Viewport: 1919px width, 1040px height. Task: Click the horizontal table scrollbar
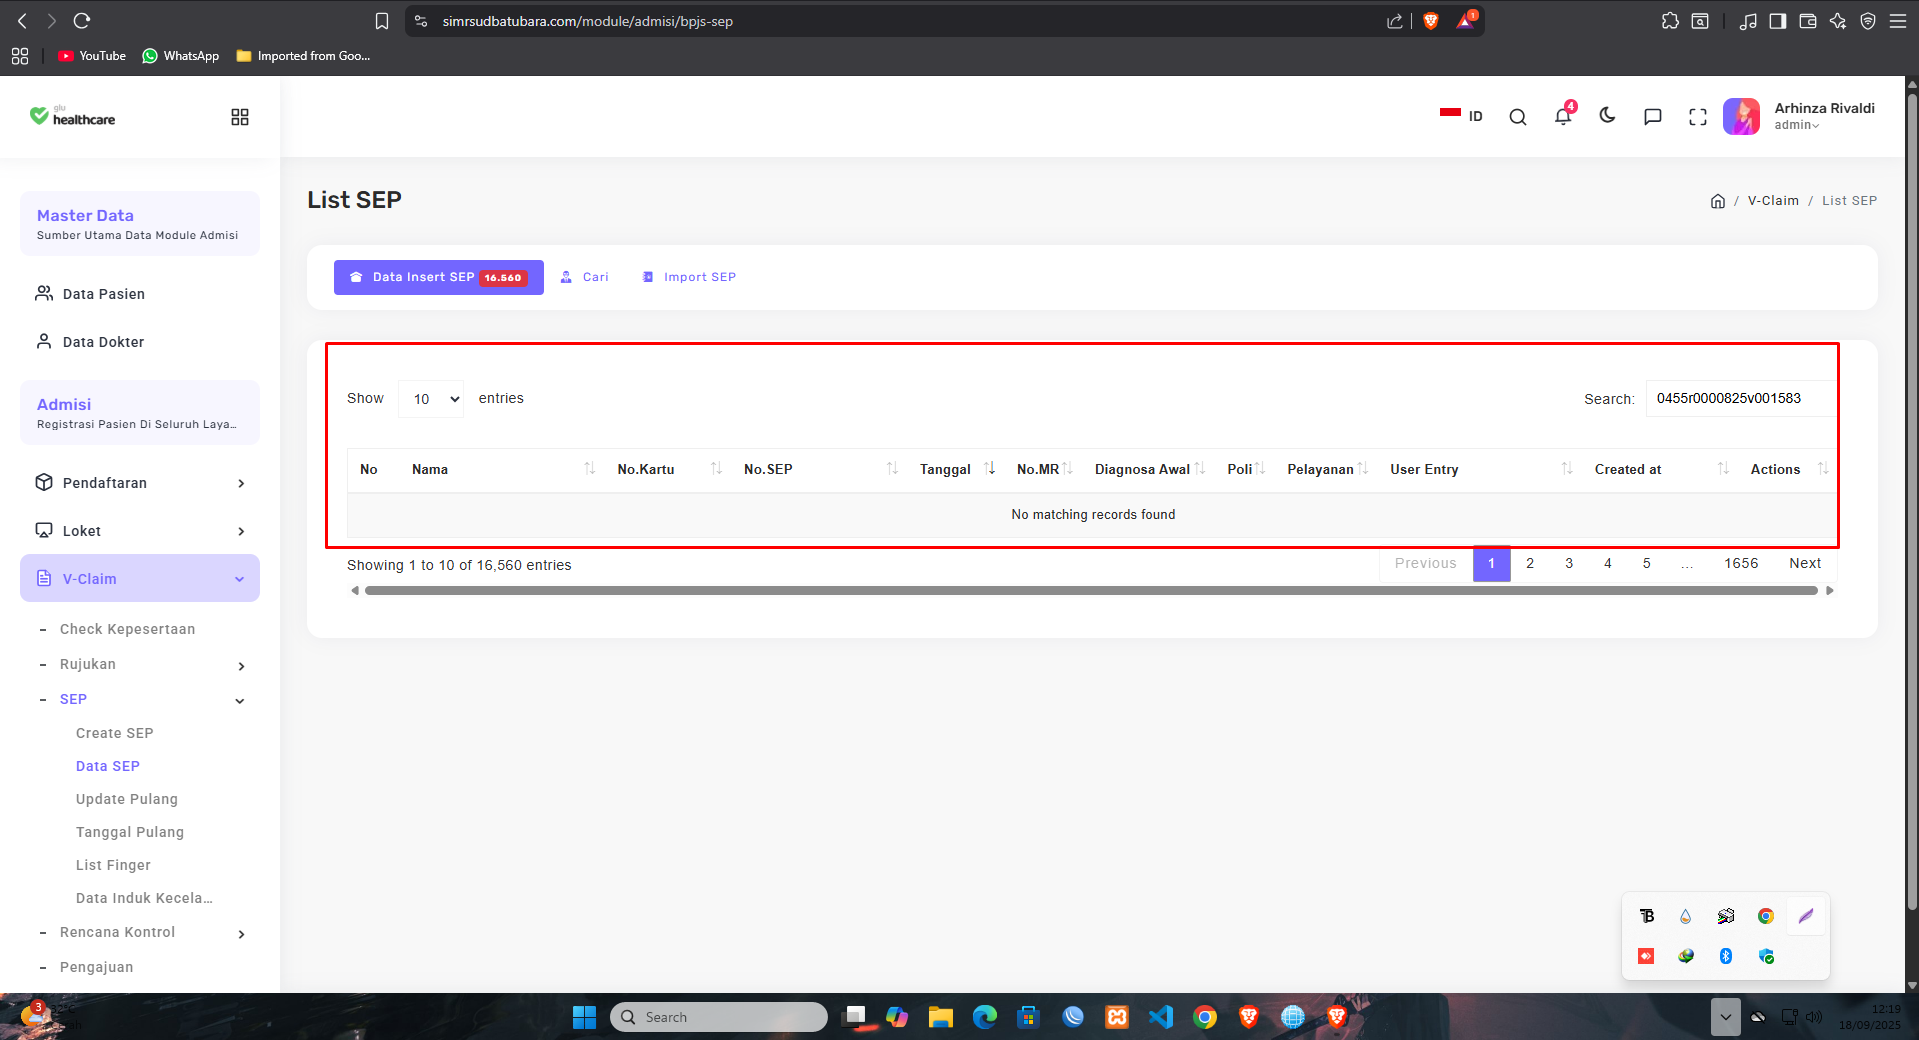[x=1091, y=591]
